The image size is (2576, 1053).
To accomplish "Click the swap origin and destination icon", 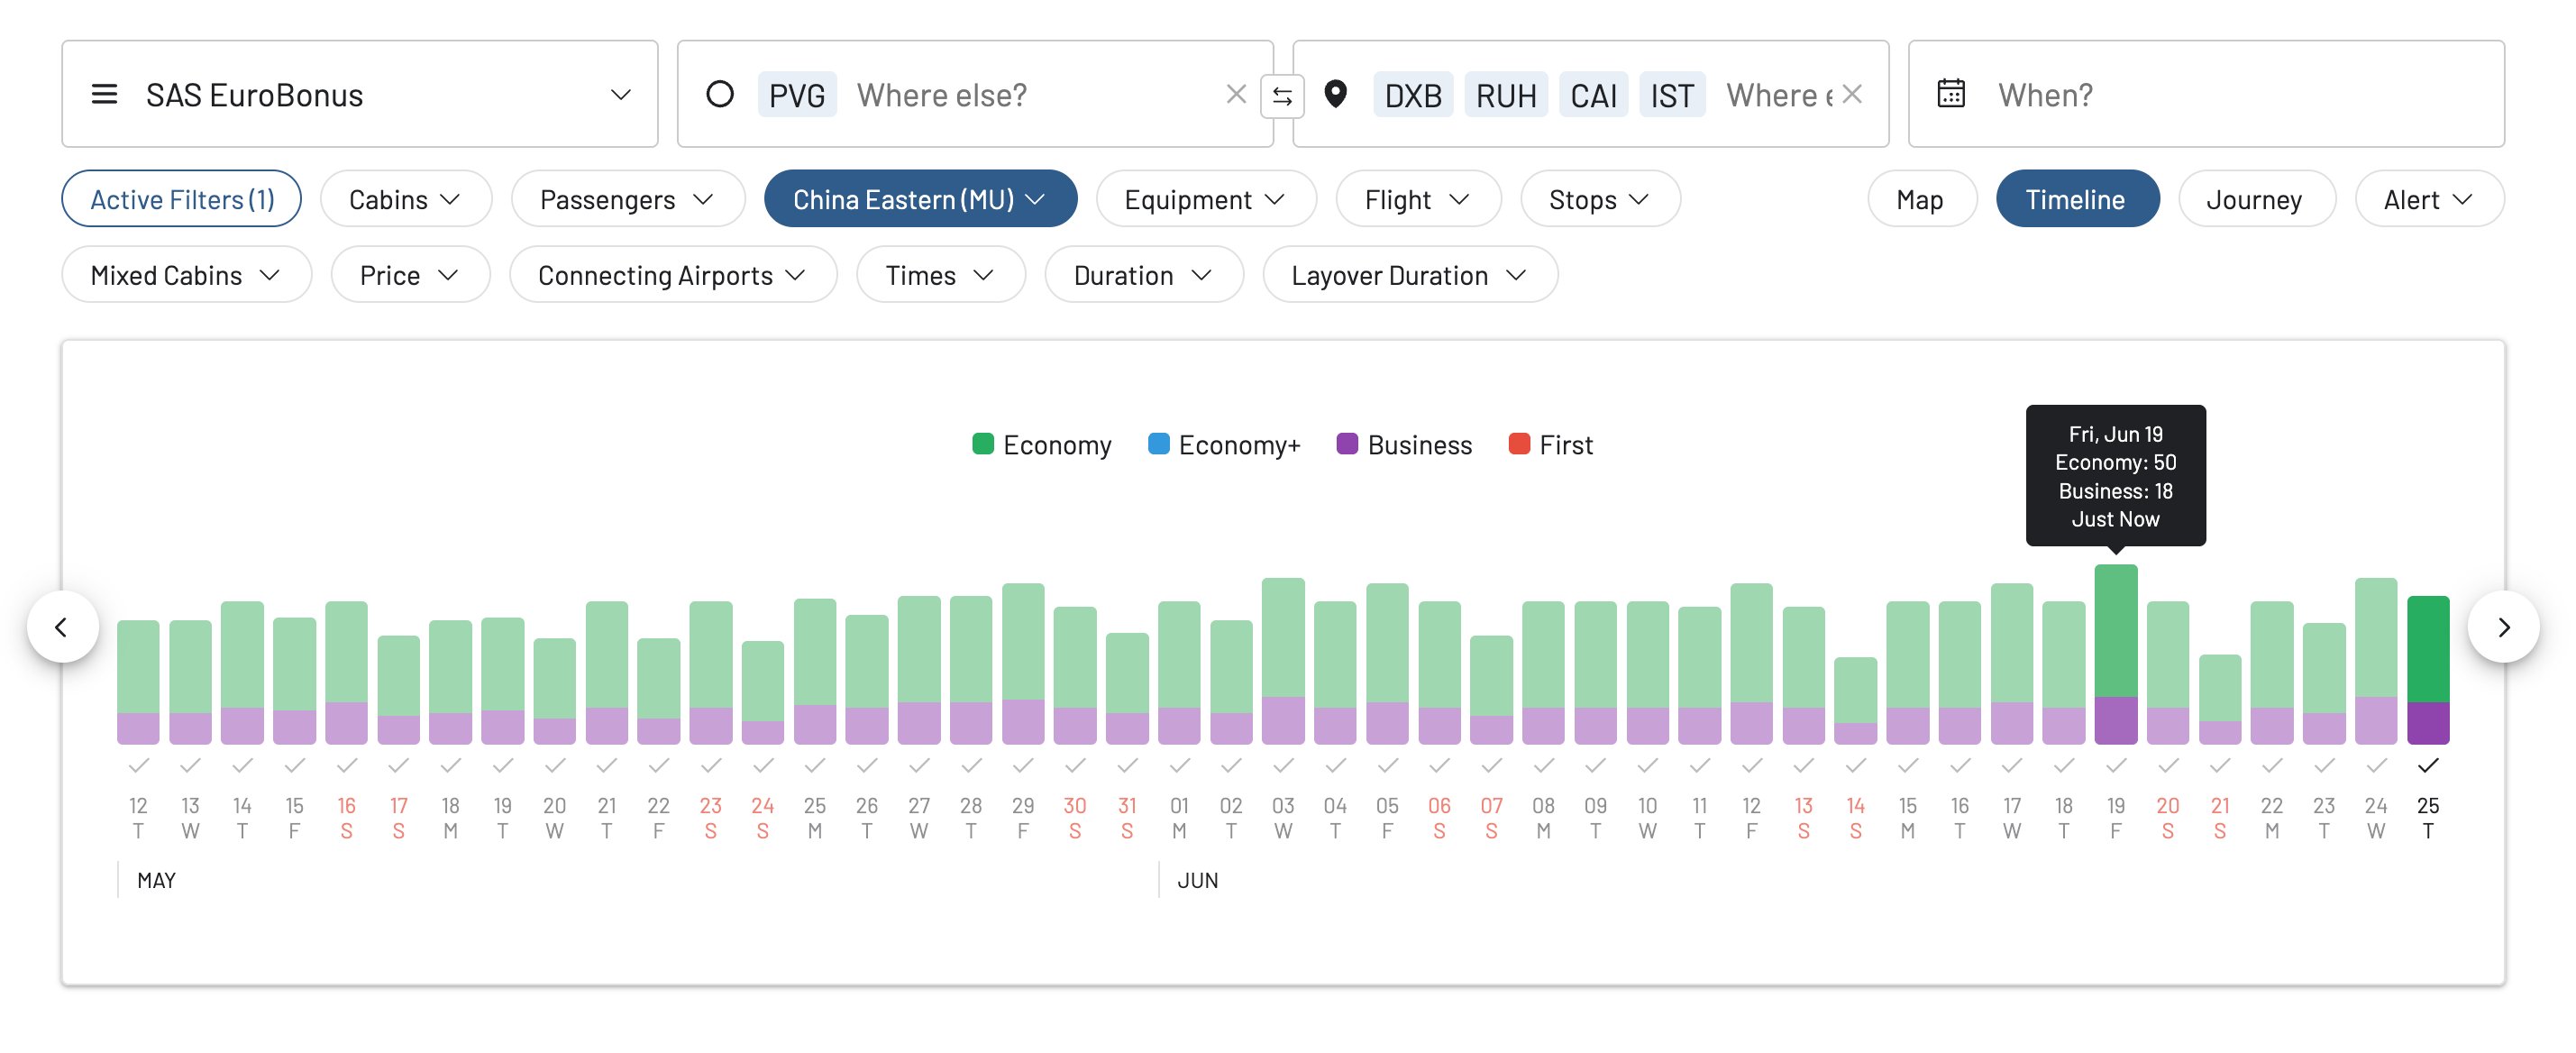I will (x=1284, y=94).
